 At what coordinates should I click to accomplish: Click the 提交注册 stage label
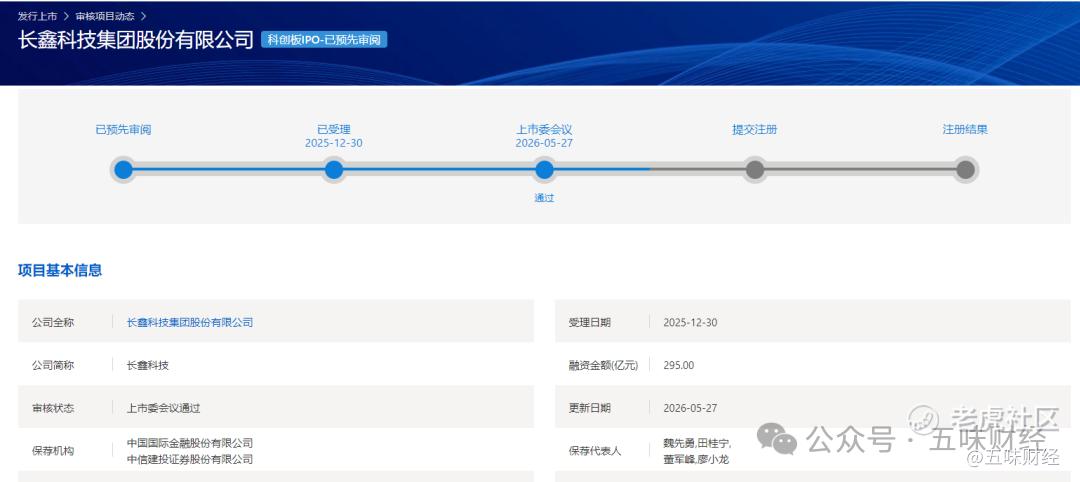[755, 129]
